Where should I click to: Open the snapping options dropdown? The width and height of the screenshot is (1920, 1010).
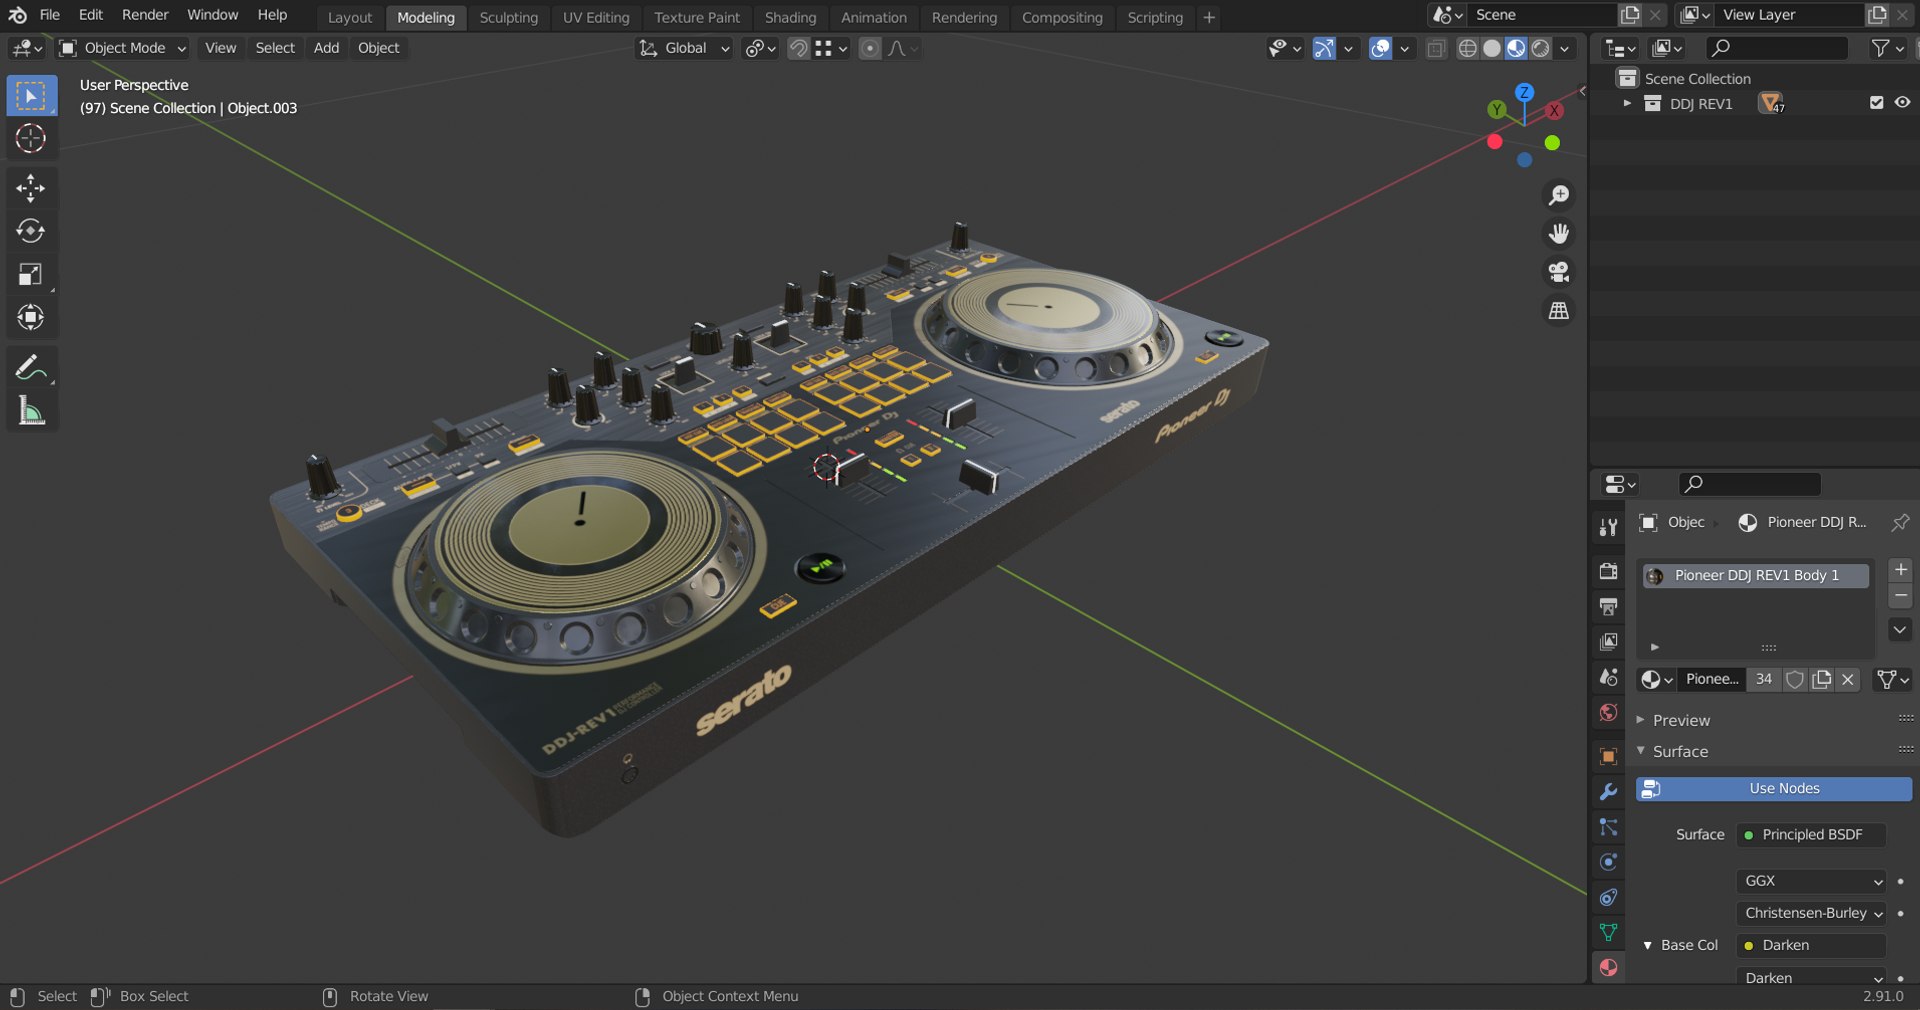(832, 48)
